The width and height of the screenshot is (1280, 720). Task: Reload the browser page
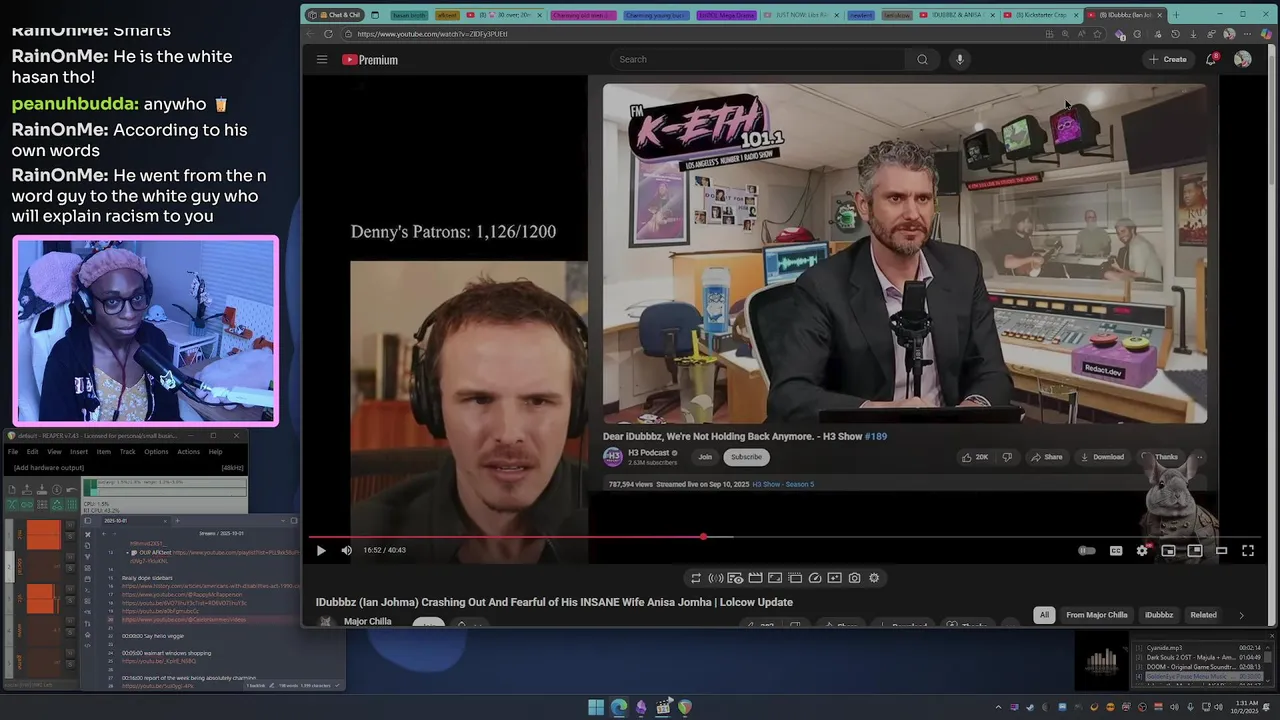[x=328, y=33]
